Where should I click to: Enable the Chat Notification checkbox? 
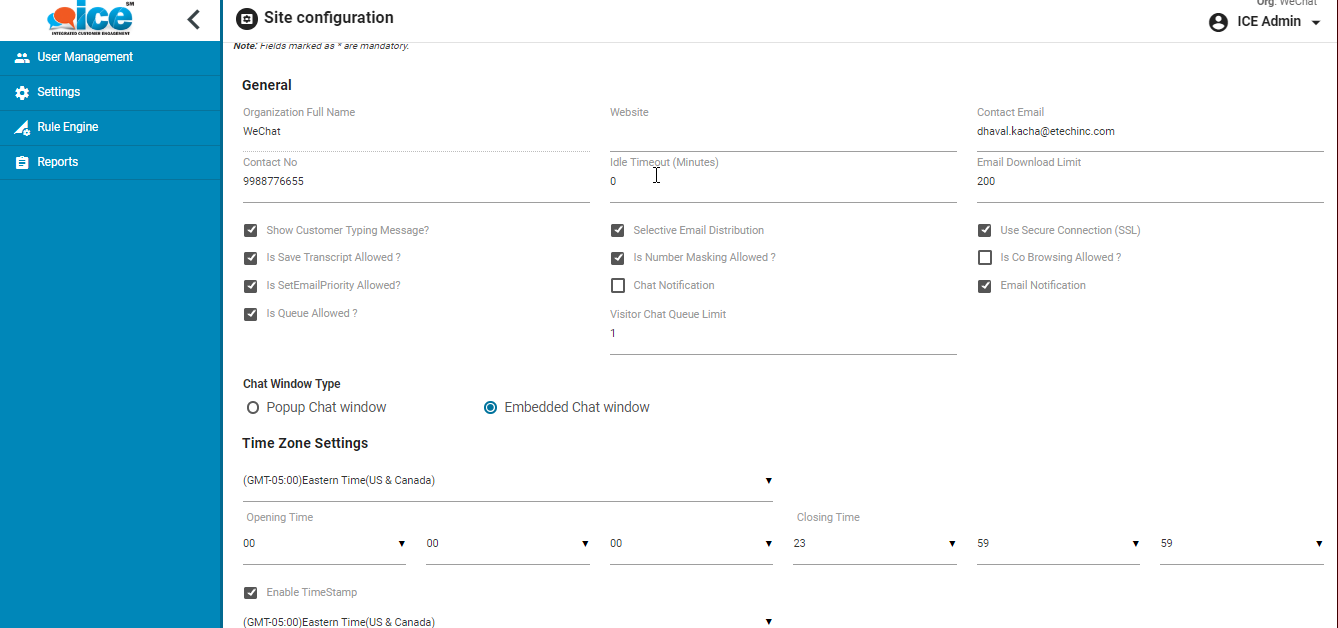[x=618, y=286]
